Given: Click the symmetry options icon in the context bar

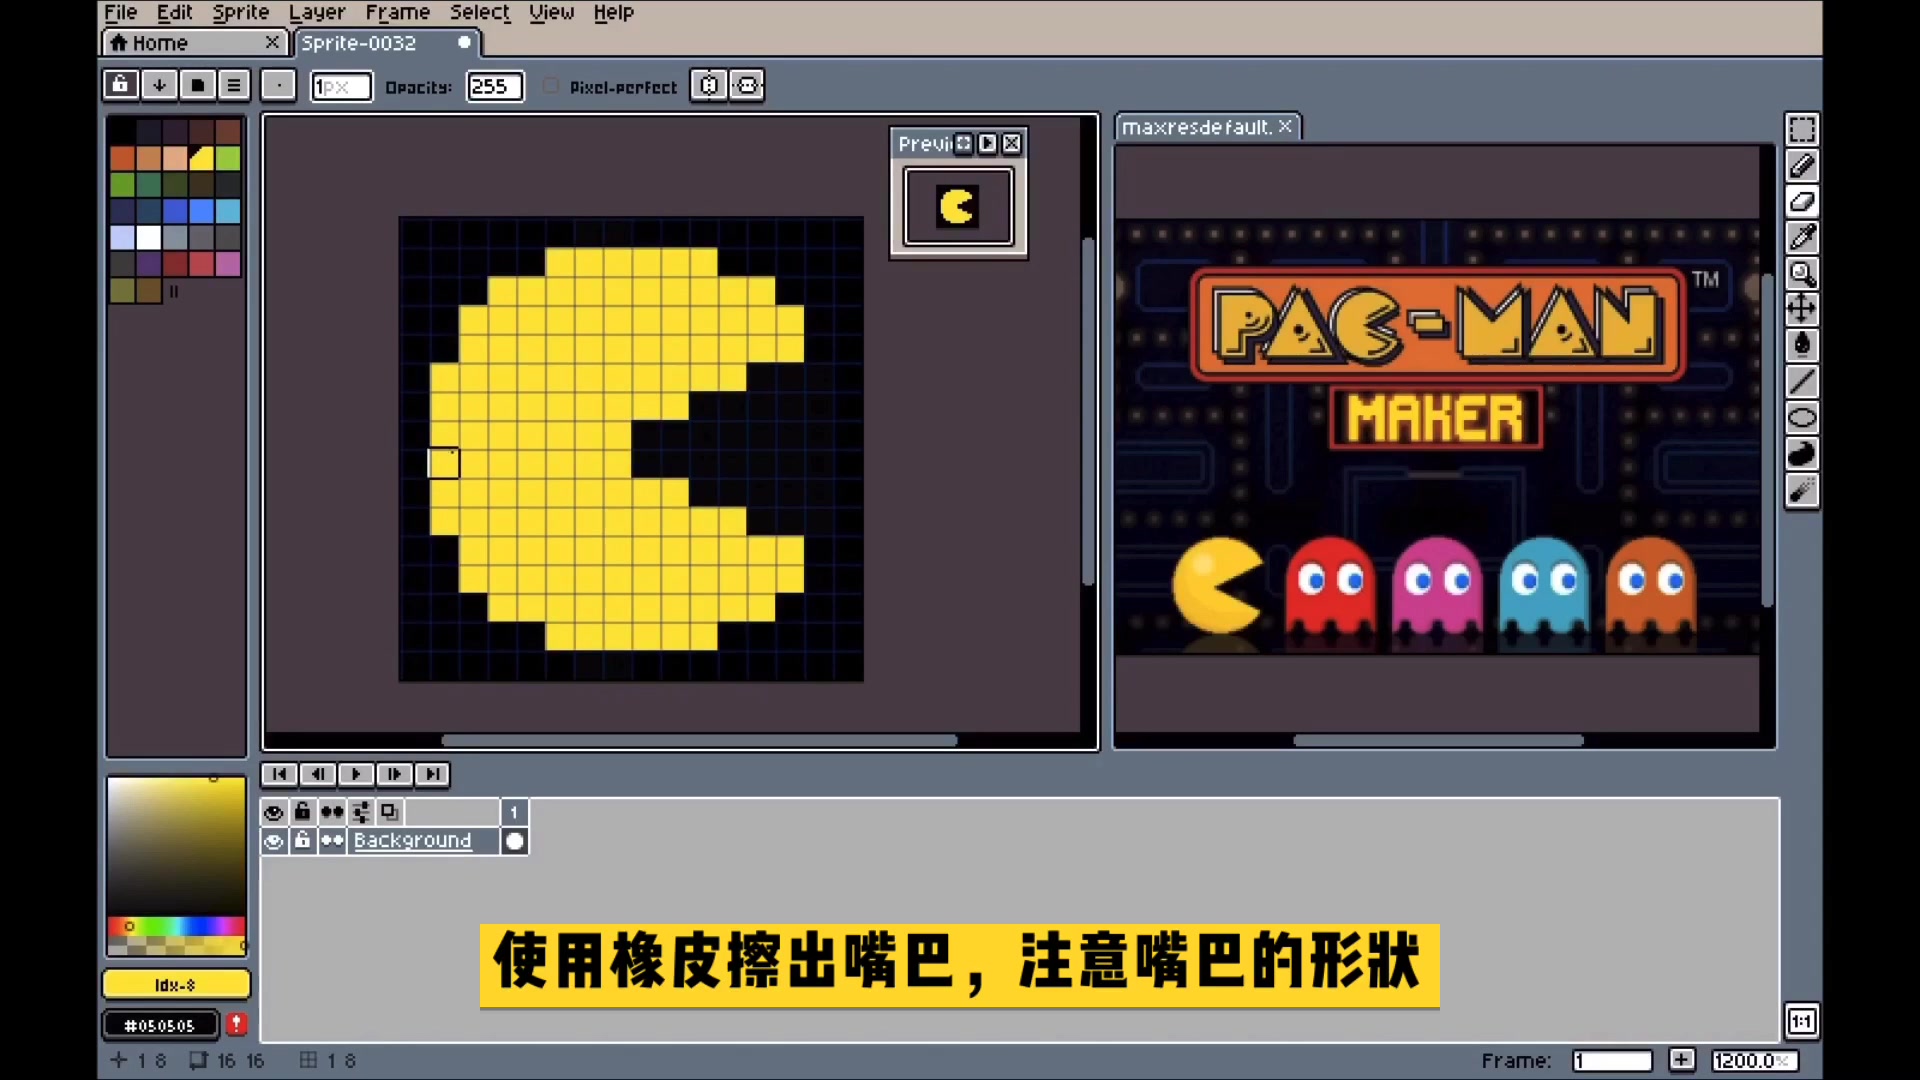Looking at the screenshot, I should [x=709, y=85].
